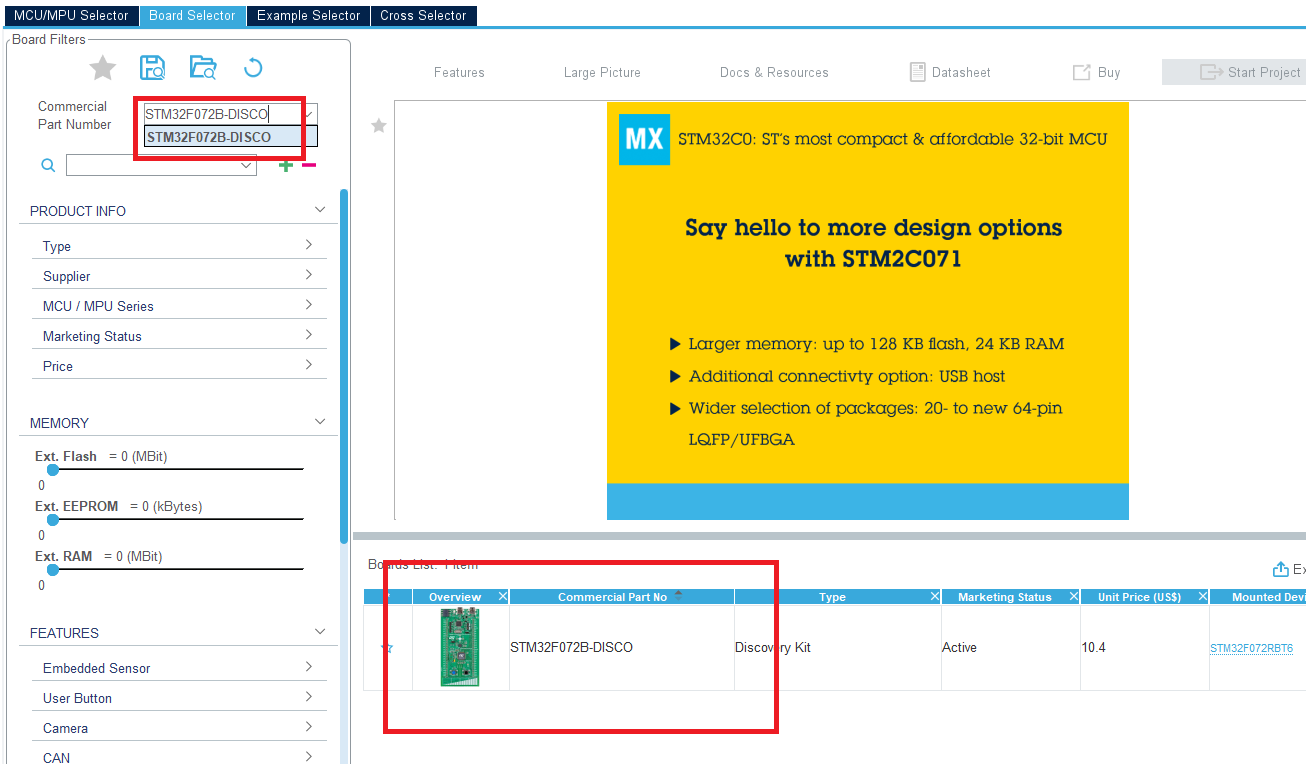Save the current board filters

tap(152, 67)
